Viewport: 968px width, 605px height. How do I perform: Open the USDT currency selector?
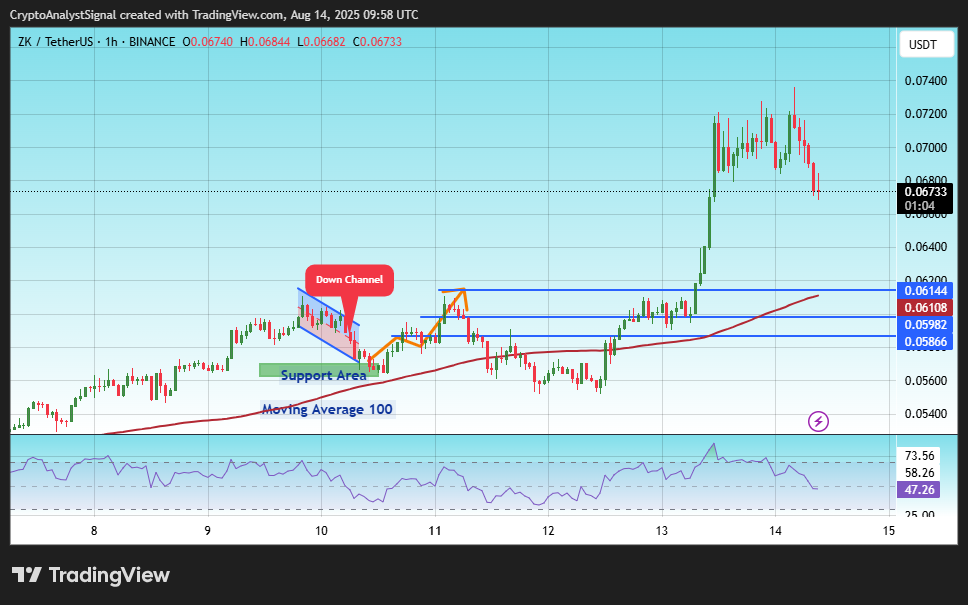pyautogui.click(x=926, y=44)
